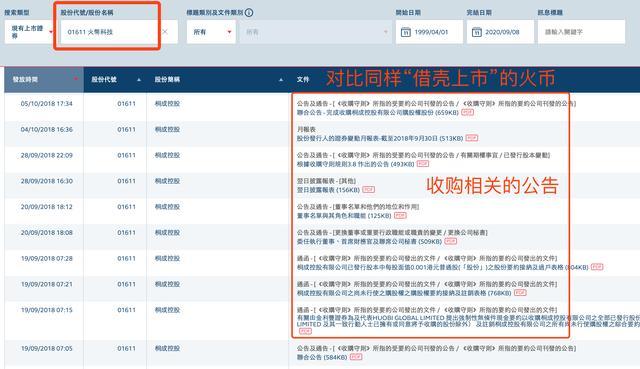640x369 pixels.
Task: Select date cell 19/09/2018 07:05
Action: (47, 348)
